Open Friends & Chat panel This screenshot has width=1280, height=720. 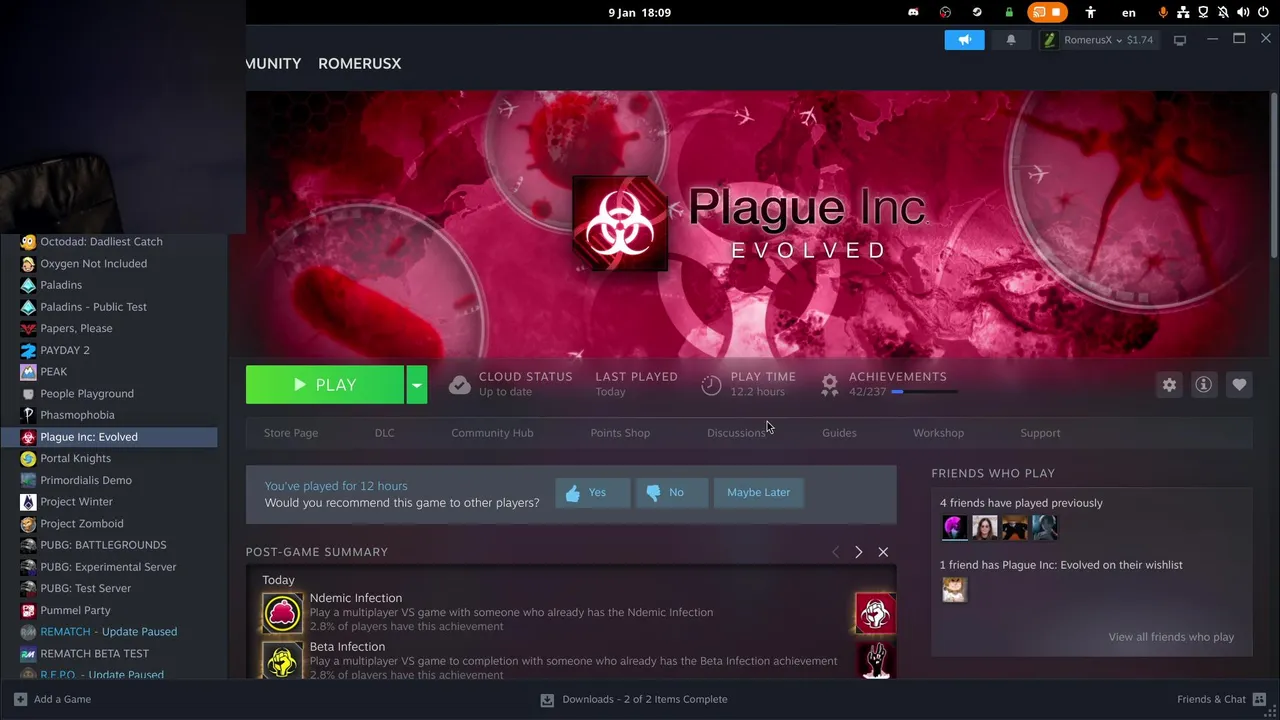1219,699
